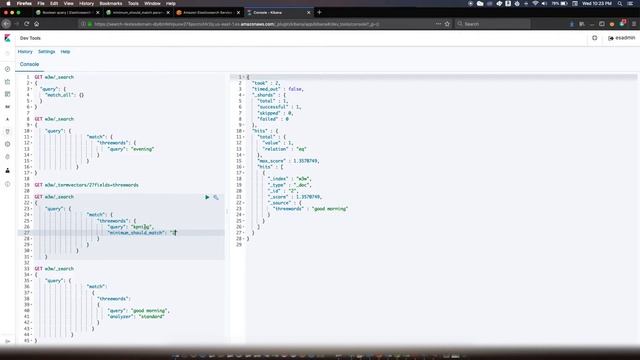Click into the Firefox Search field

click(493, 24)
